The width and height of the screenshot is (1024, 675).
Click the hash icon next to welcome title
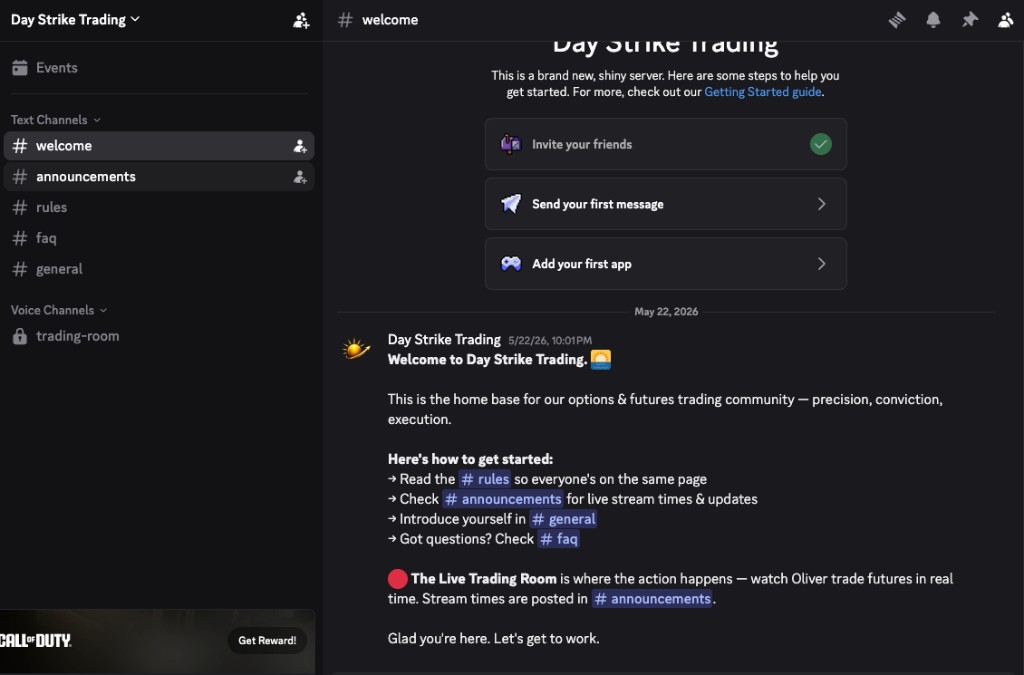point(345,20)
